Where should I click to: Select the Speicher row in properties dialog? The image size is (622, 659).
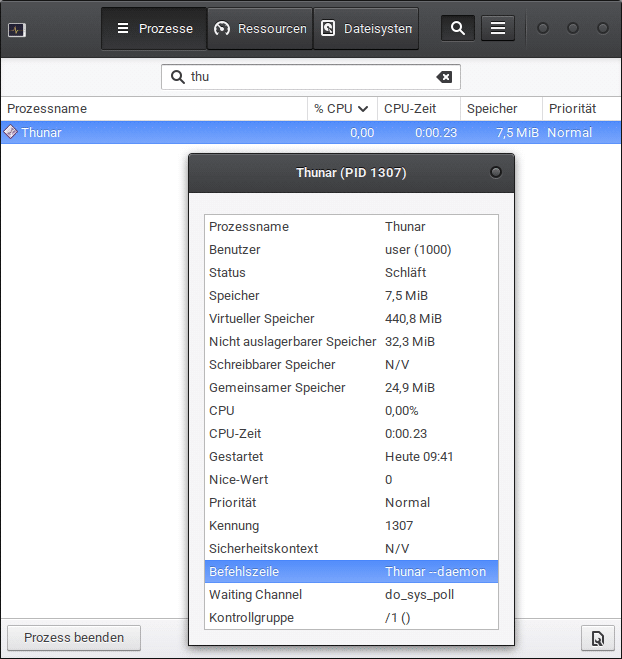351,295
